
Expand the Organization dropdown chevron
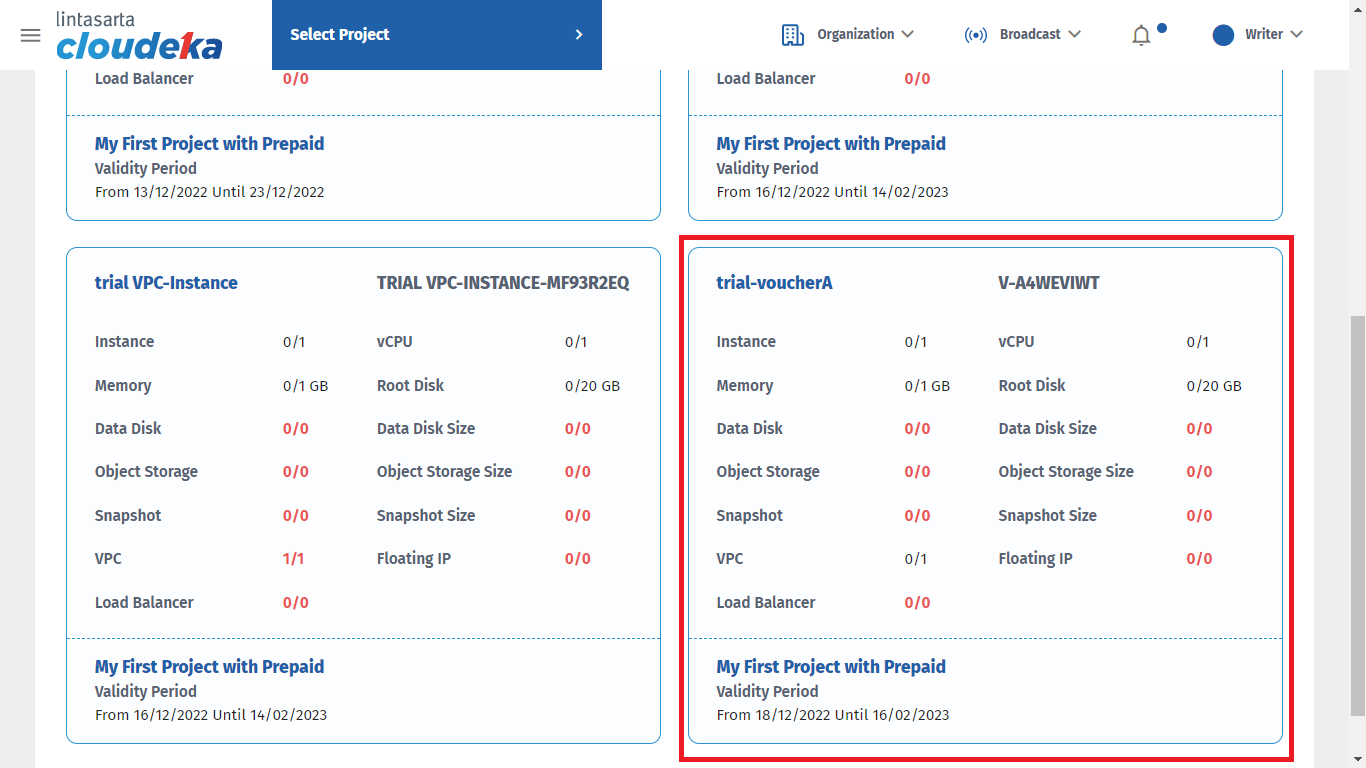(x=908, y=34)
